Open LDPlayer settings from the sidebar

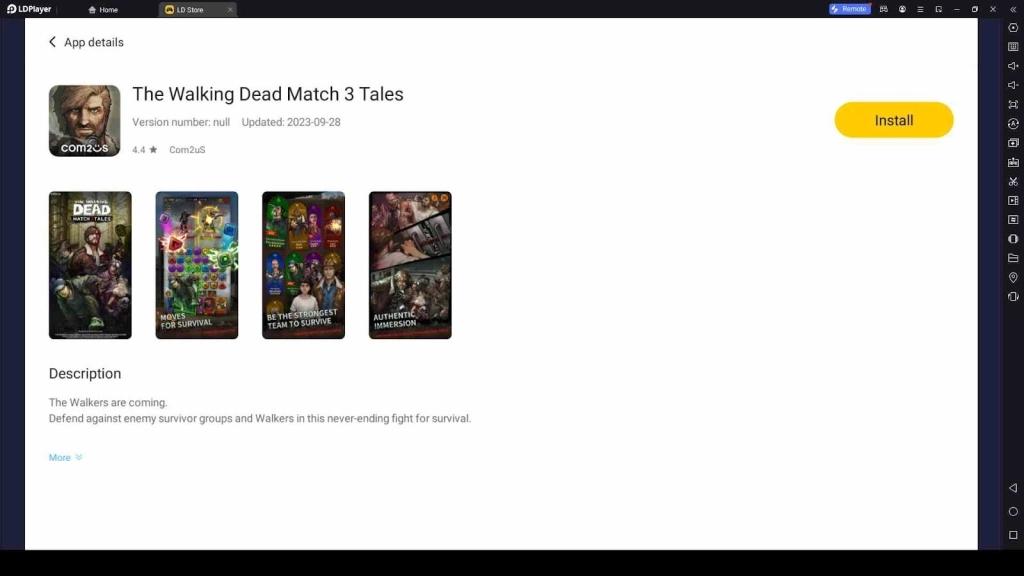(1013, 27)
